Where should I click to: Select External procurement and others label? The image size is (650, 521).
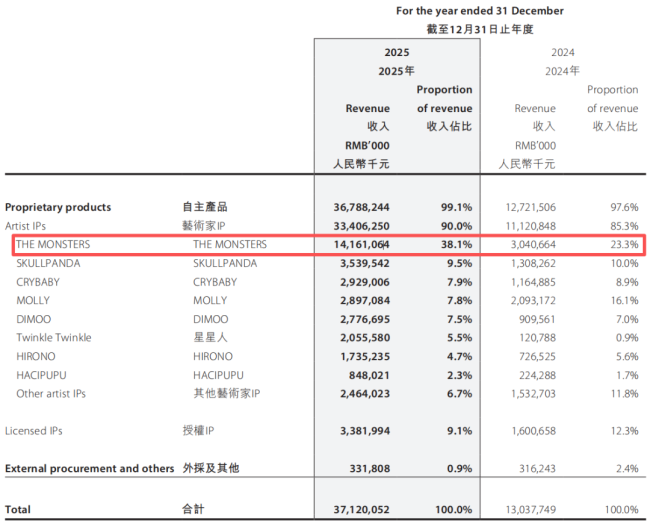click(90, 468)
